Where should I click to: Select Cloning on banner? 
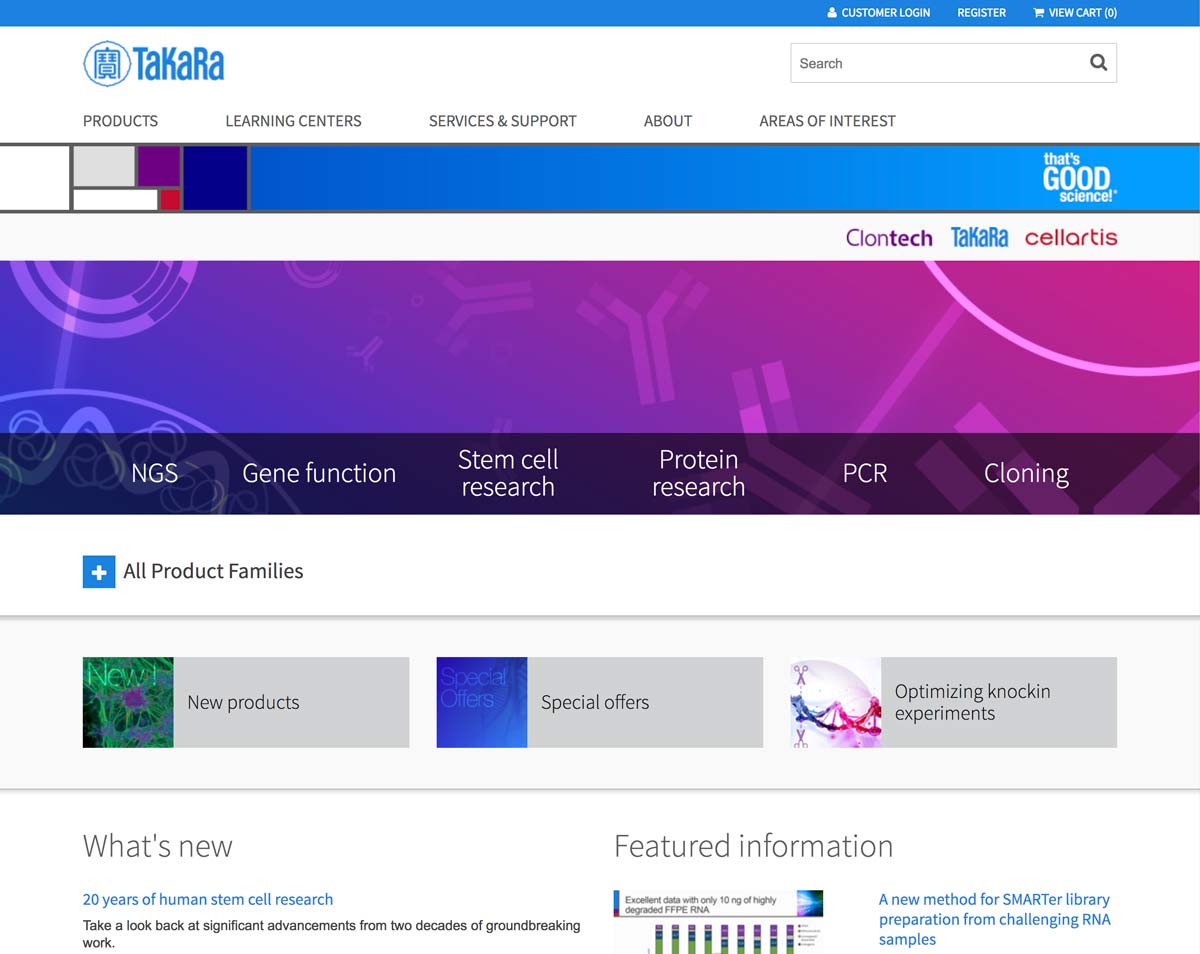coord(1026,473)
